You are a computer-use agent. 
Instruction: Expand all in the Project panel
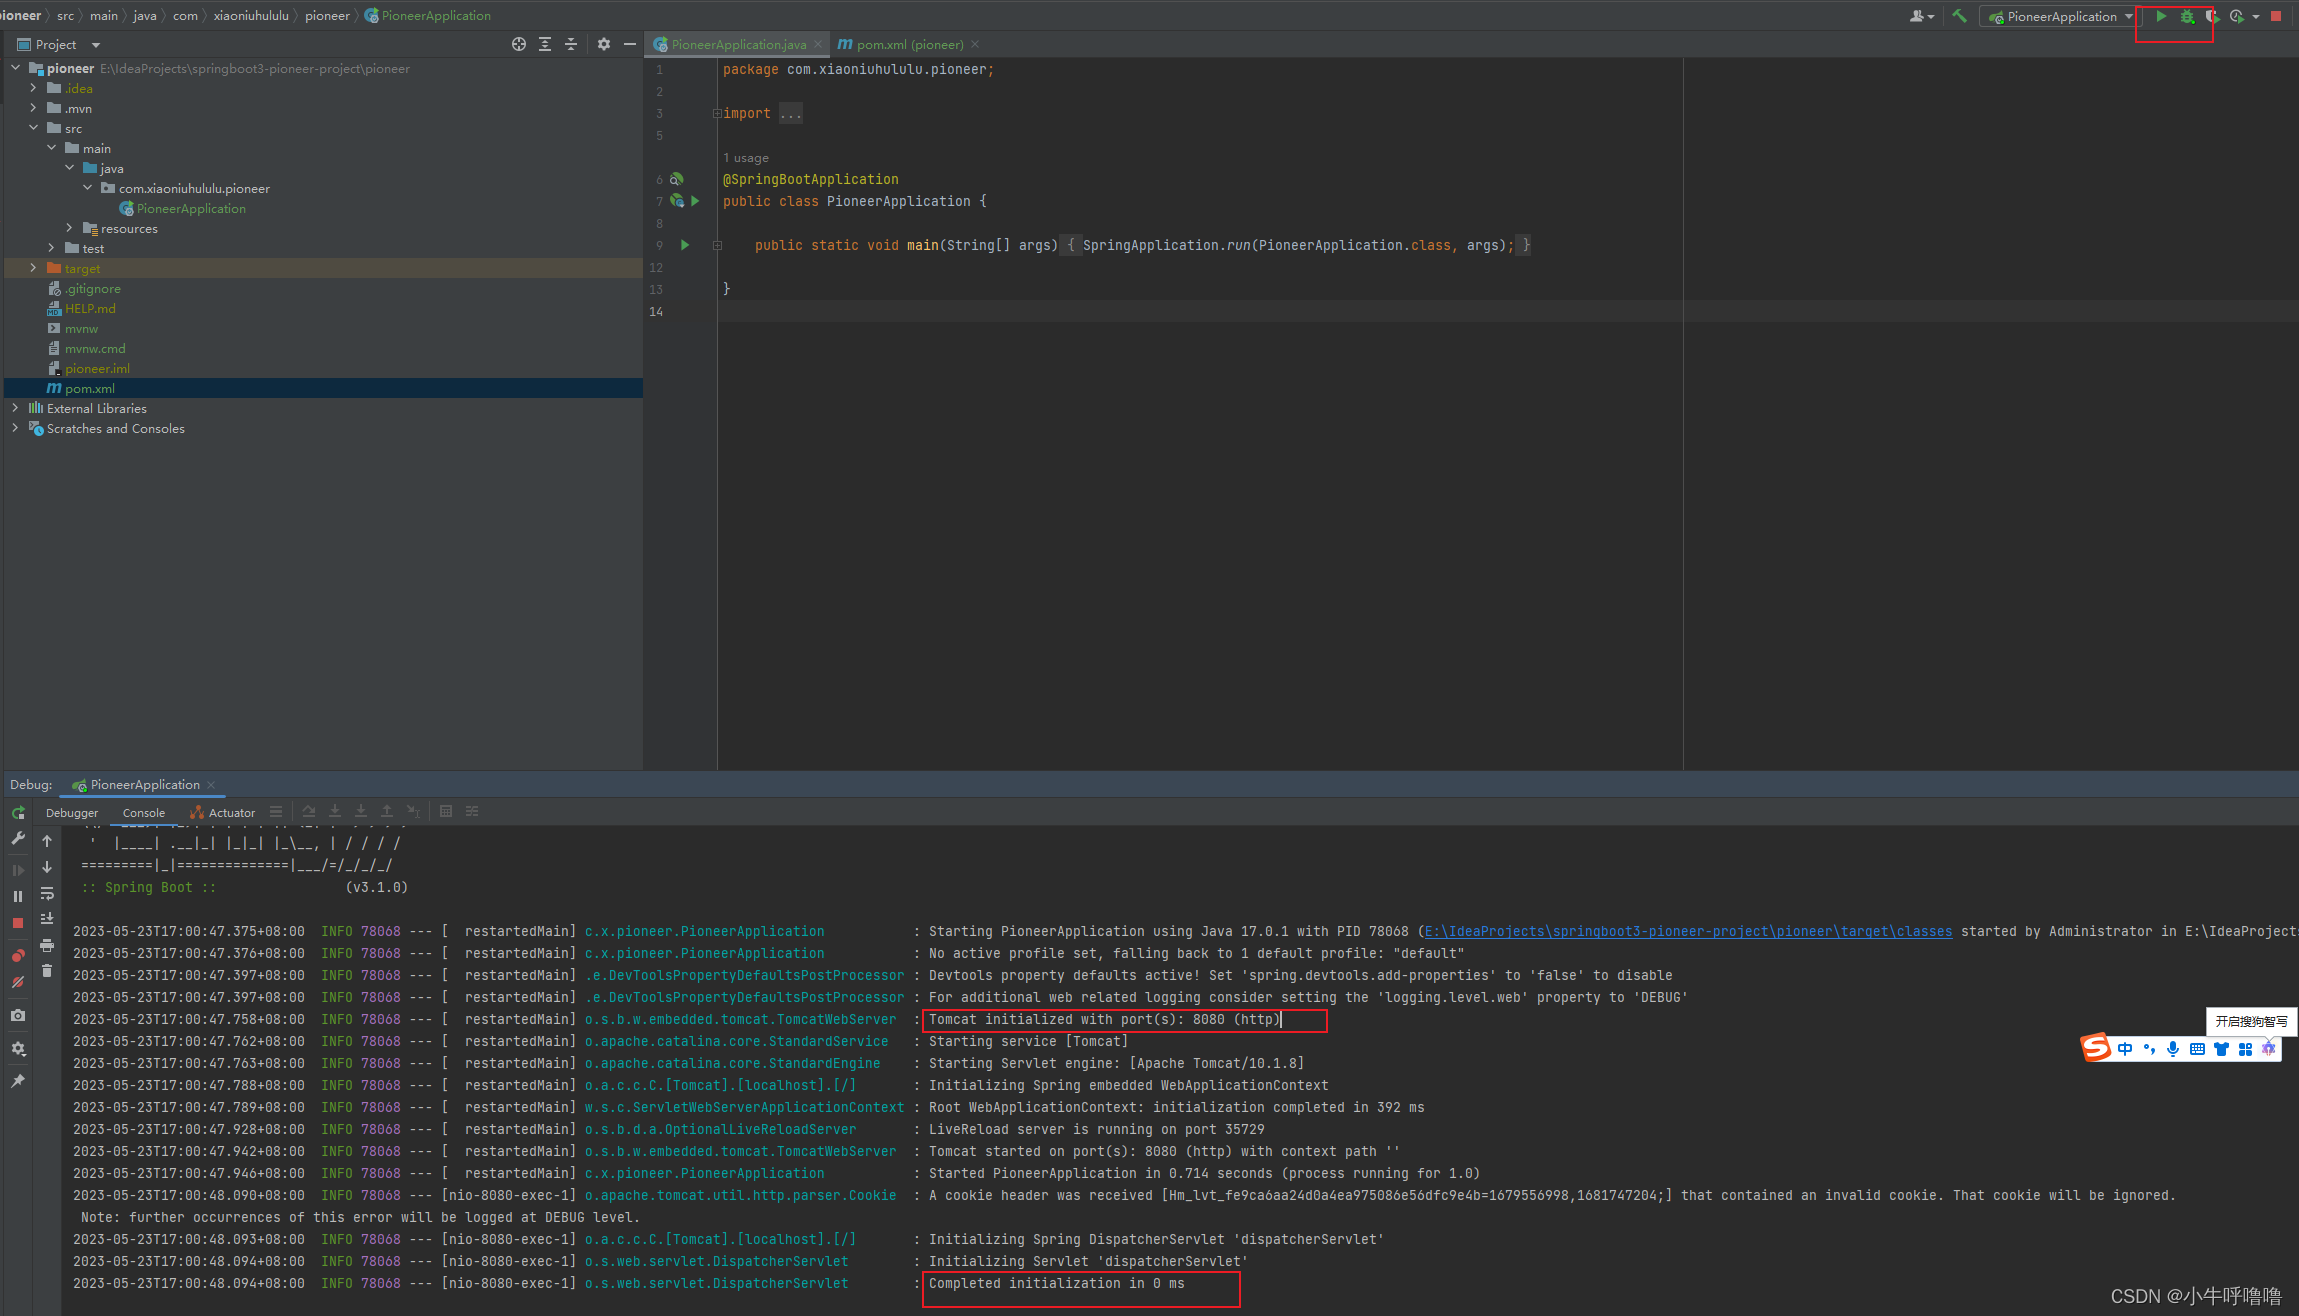(x=545, y=44)
